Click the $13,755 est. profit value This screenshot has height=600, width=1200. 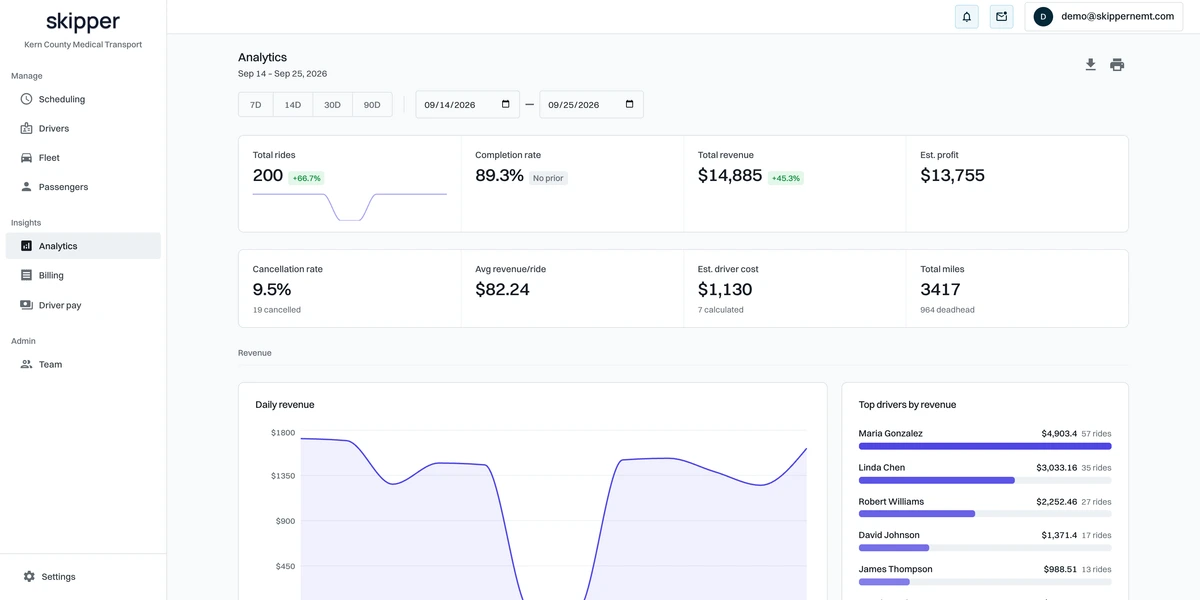[x=952, y=176]
